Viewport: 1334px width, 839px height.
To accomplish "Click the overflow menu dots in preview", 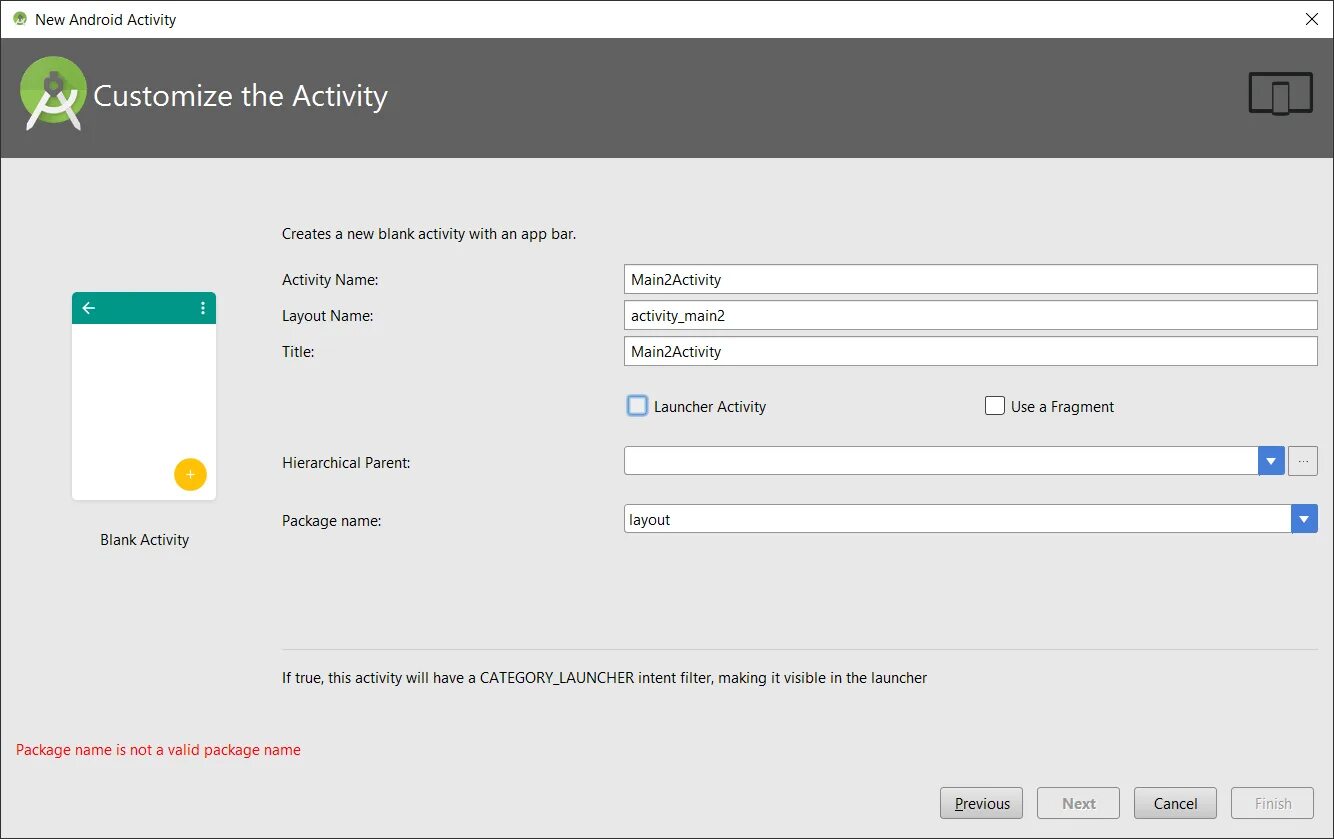I will tap(202, 308).
